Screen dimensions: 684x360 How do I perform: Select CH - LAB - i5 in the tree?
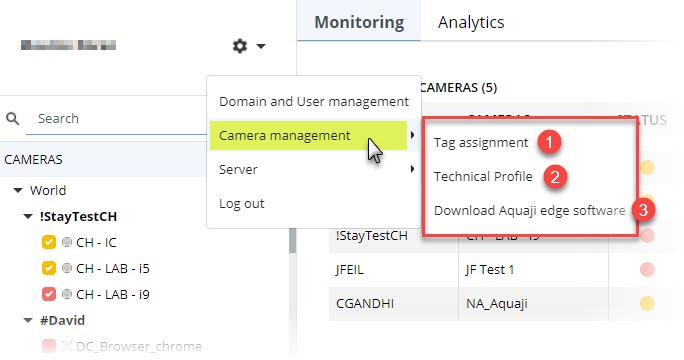point(113,268)
